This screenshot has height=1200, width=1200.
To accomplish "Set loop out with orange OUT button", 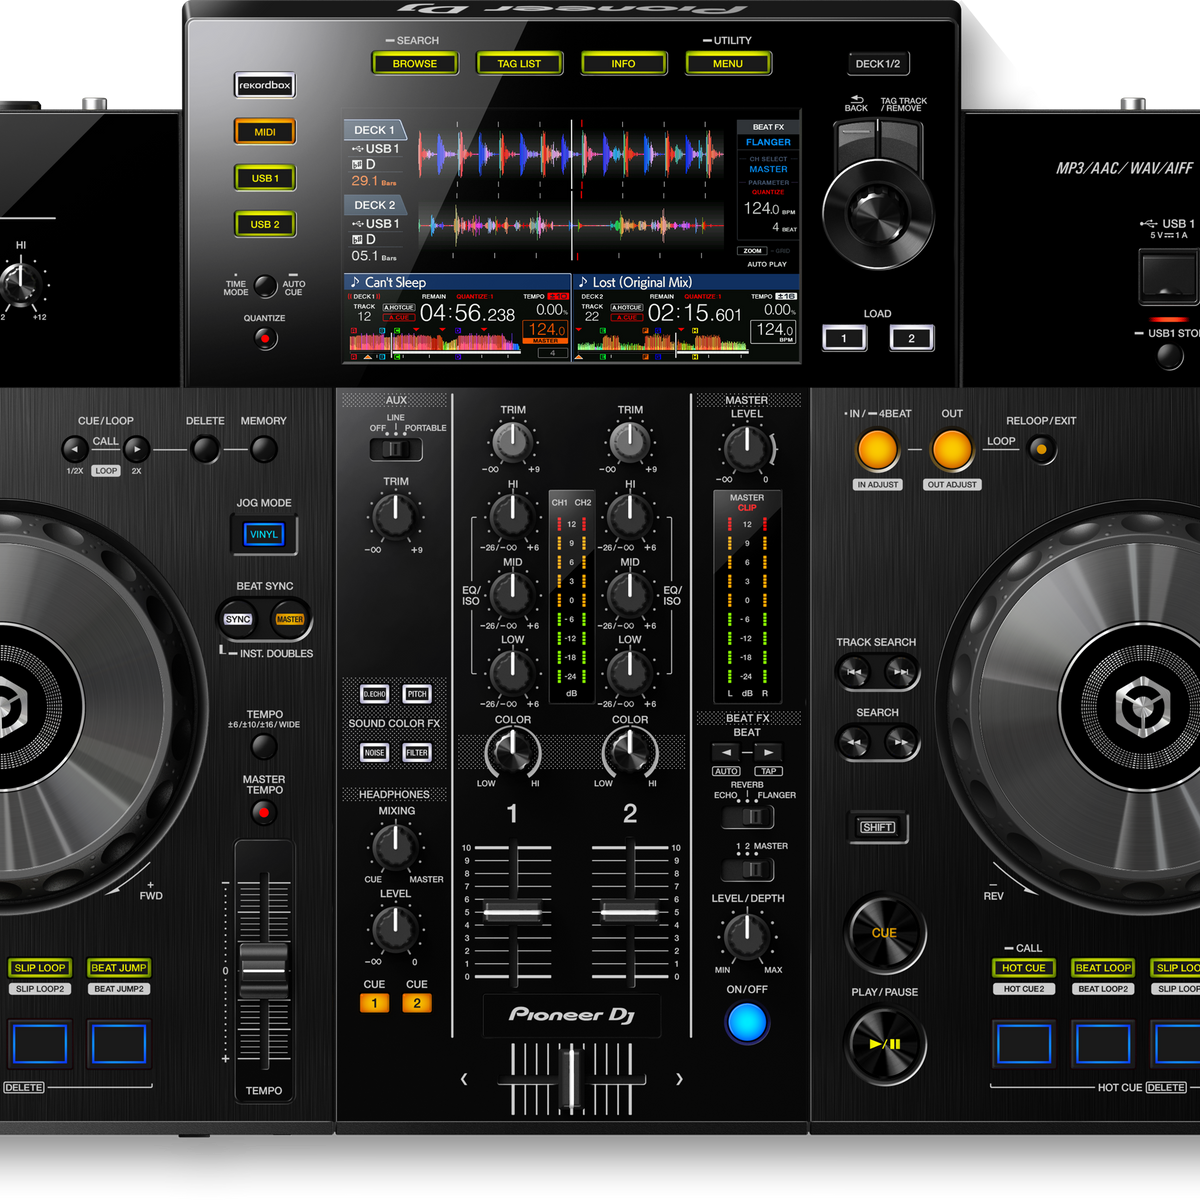I will point(952,450).
